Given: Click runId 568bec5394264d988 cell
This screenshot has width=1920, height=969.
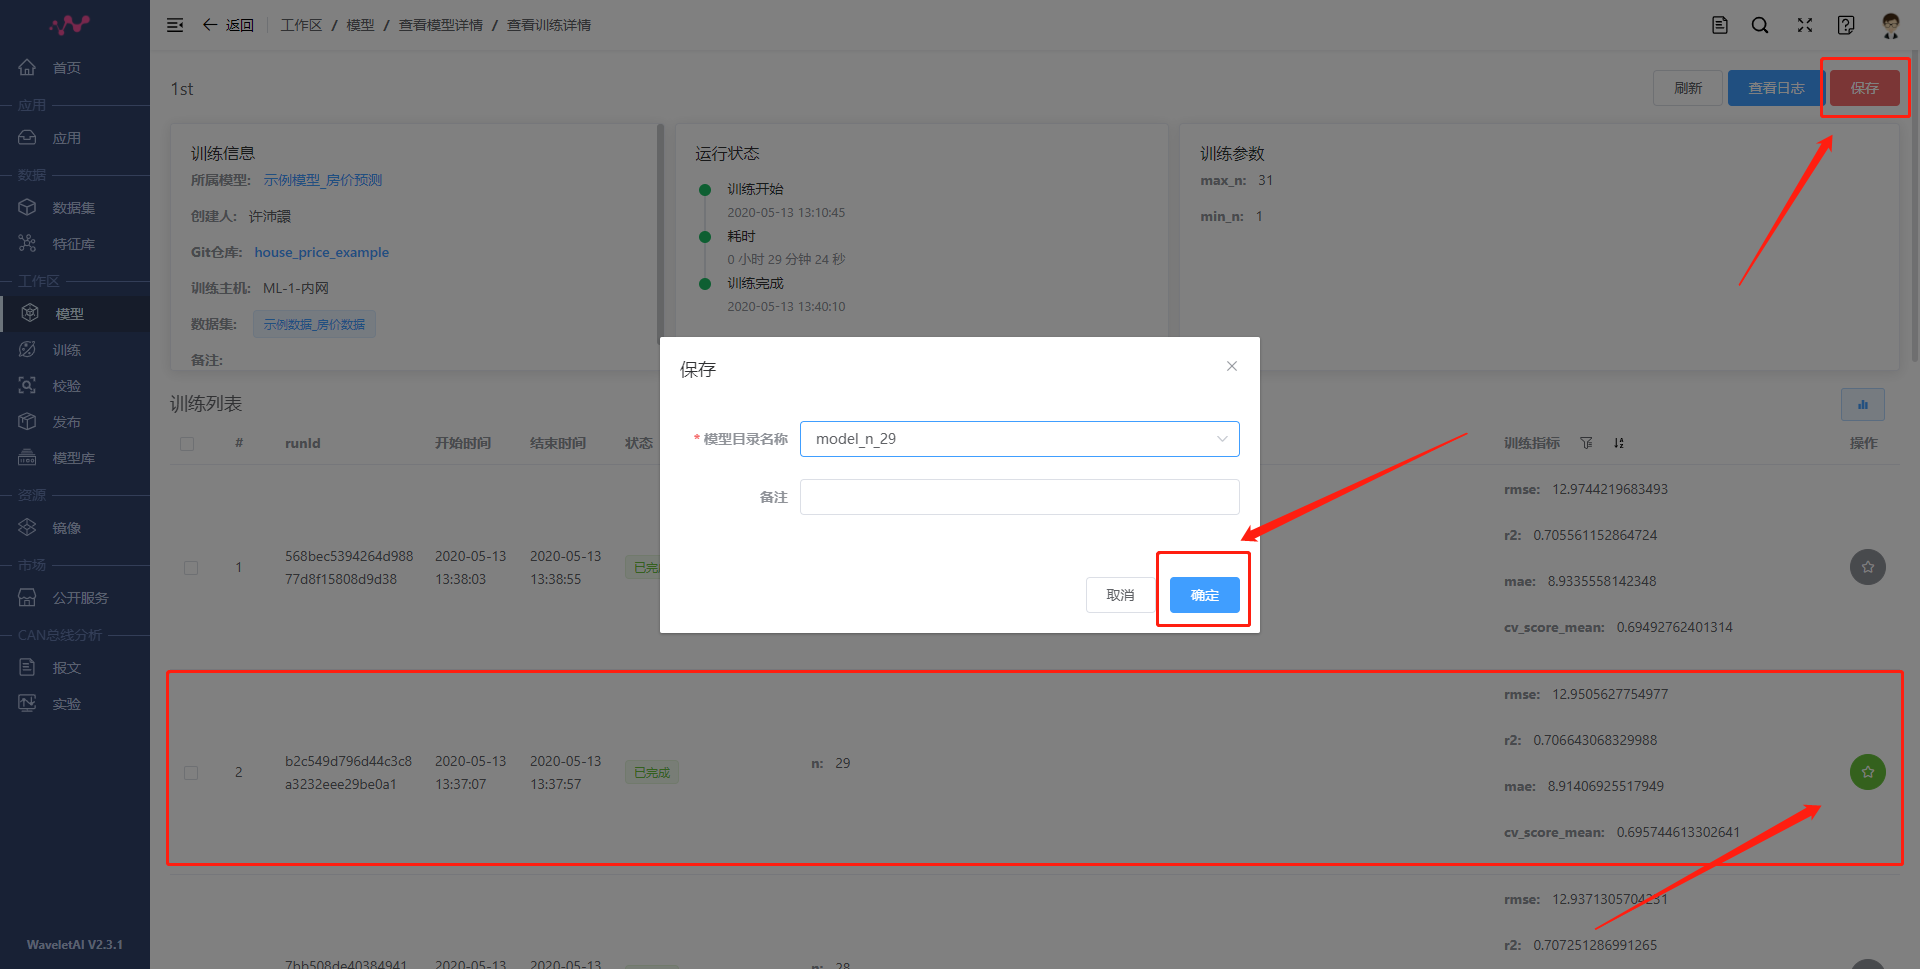Looking at the screenshot, I should coord(349,567).
